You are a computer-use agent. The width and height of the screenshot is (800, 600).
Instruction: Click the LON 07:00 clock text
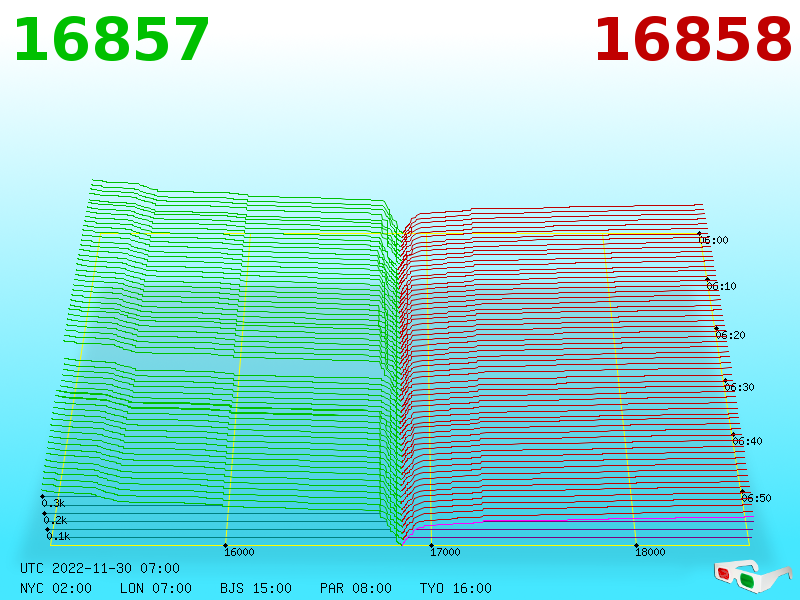[156, 588]
